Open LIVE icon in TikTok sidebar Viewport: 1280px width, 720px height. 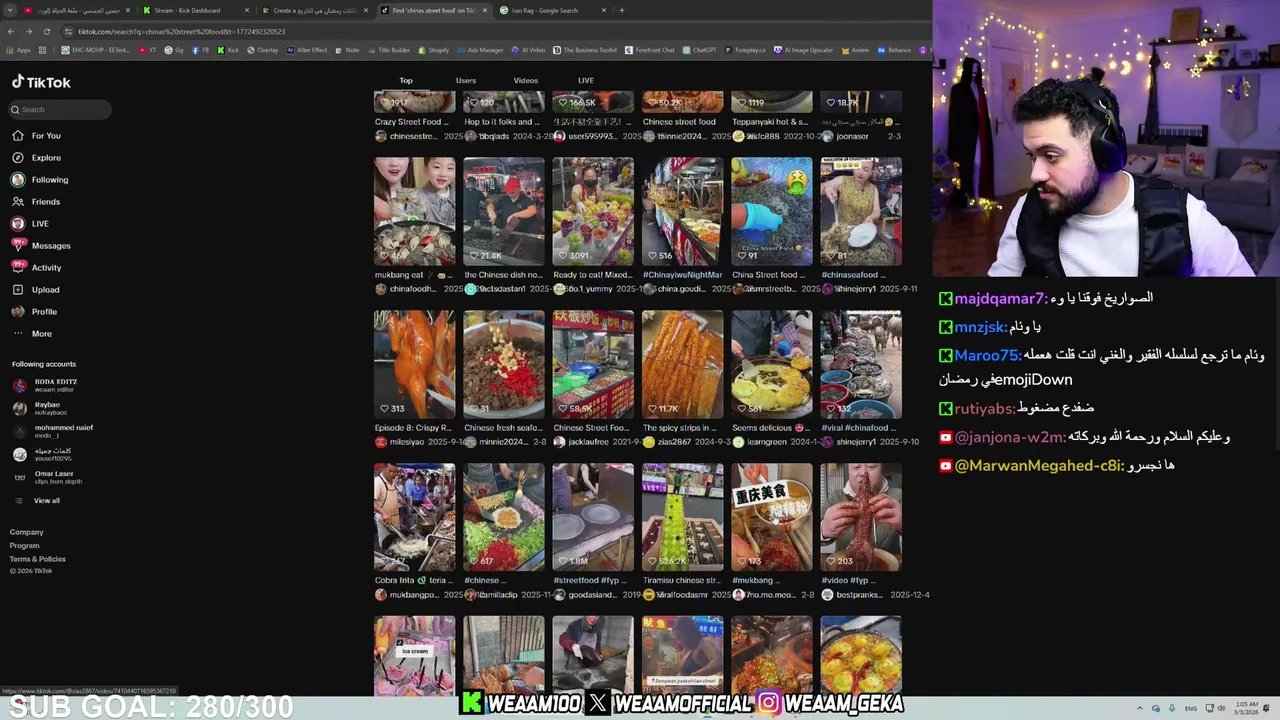(17, 224)
